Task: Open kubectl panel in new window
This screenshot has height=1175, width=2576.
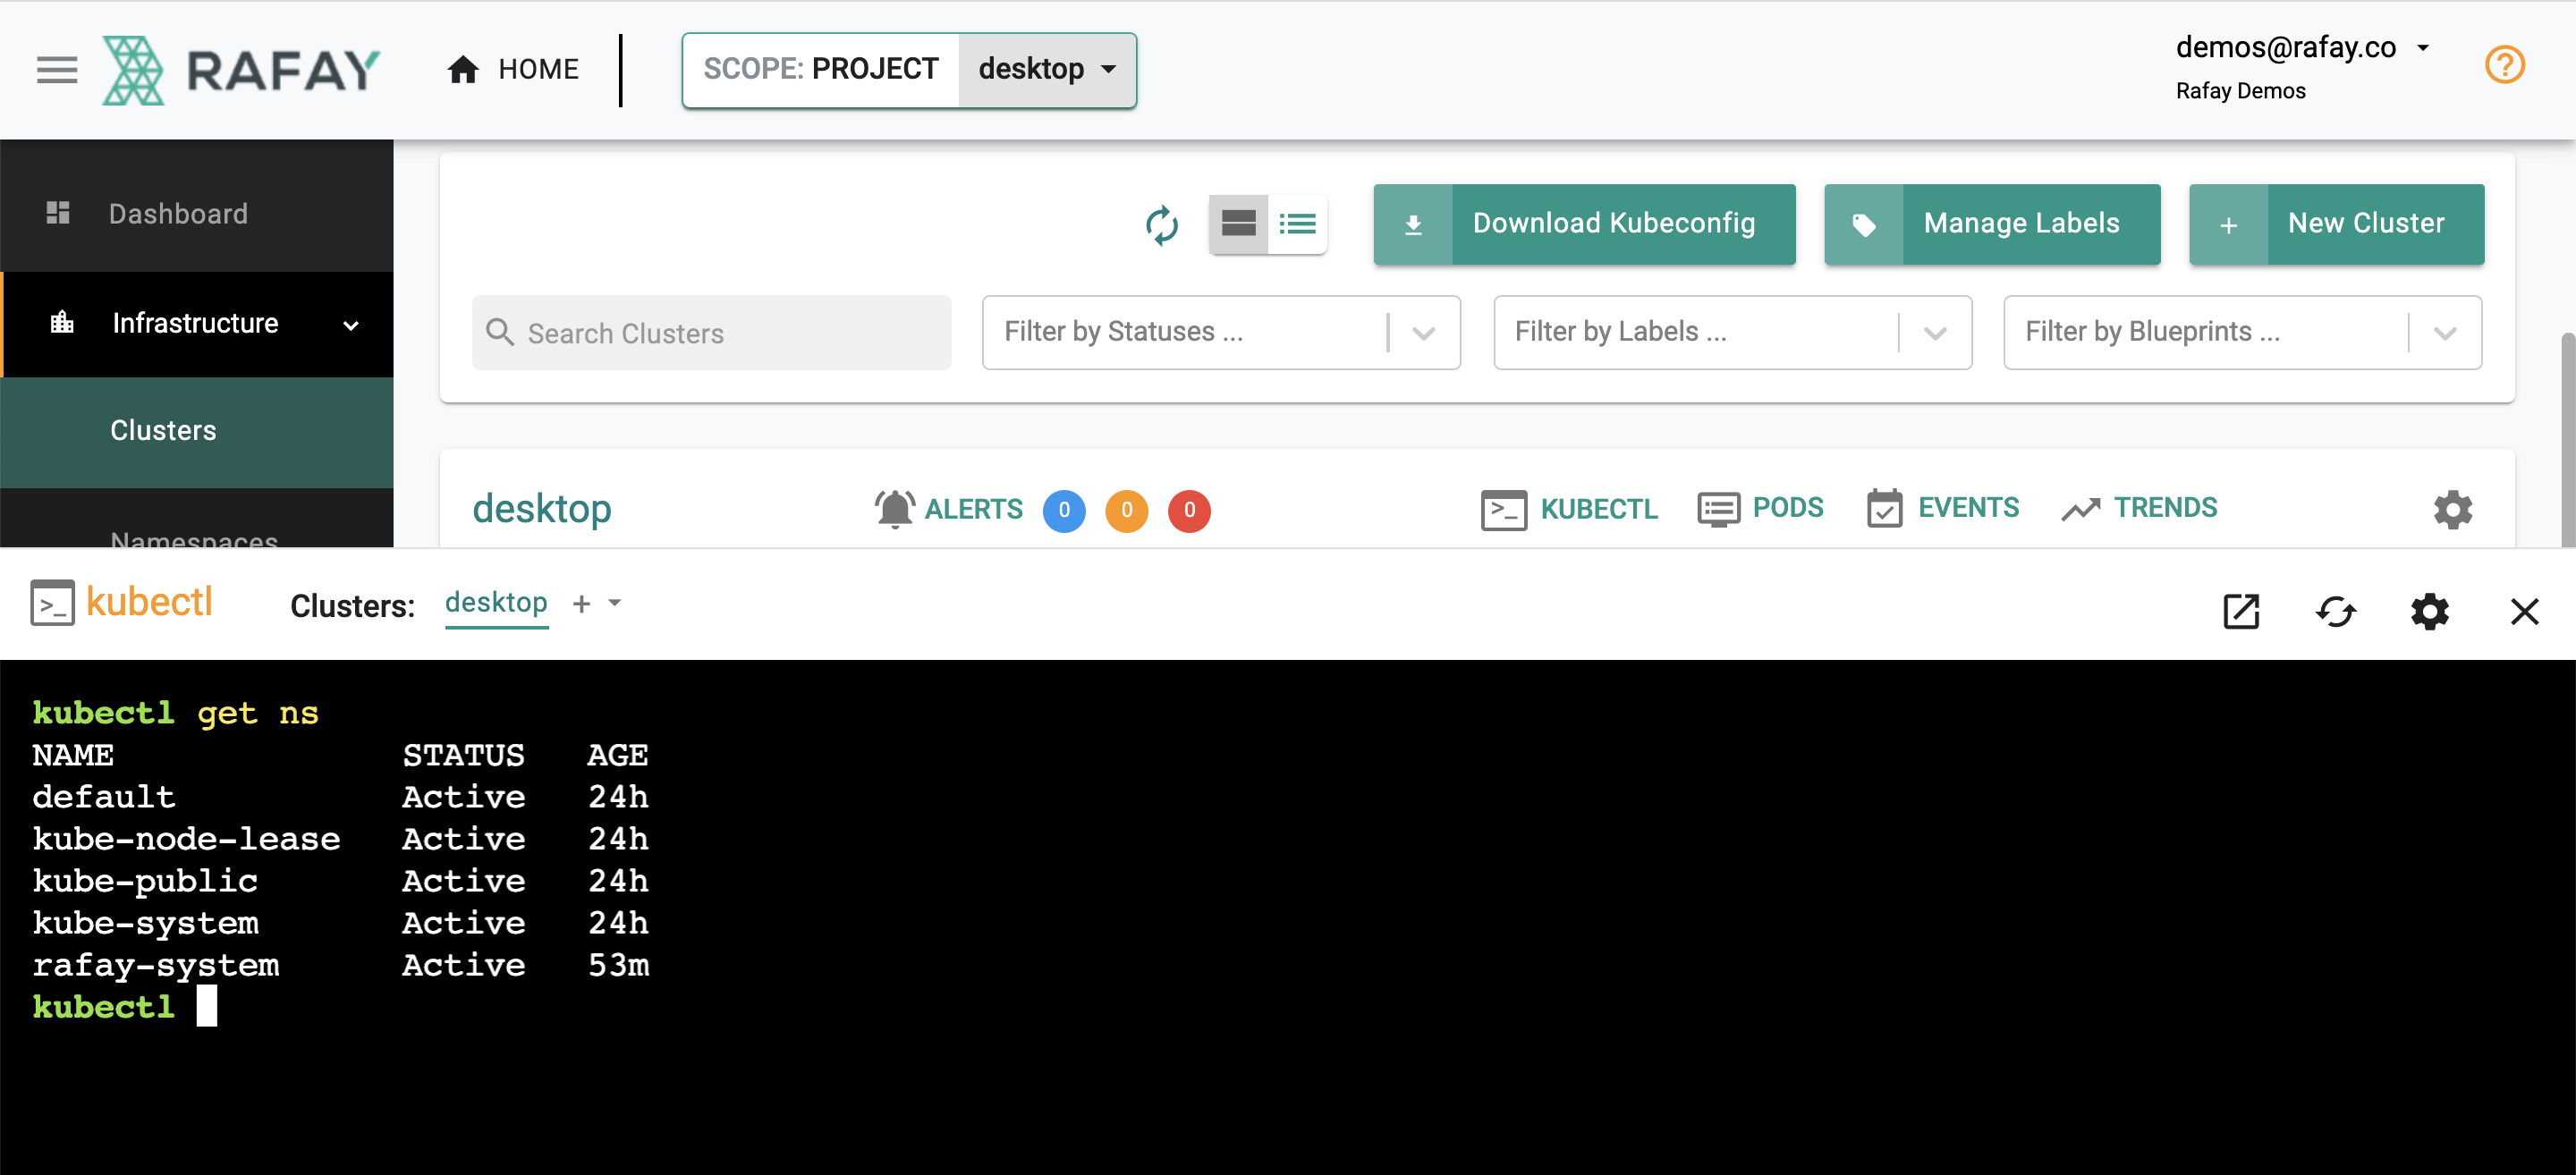Action: 2240,611
